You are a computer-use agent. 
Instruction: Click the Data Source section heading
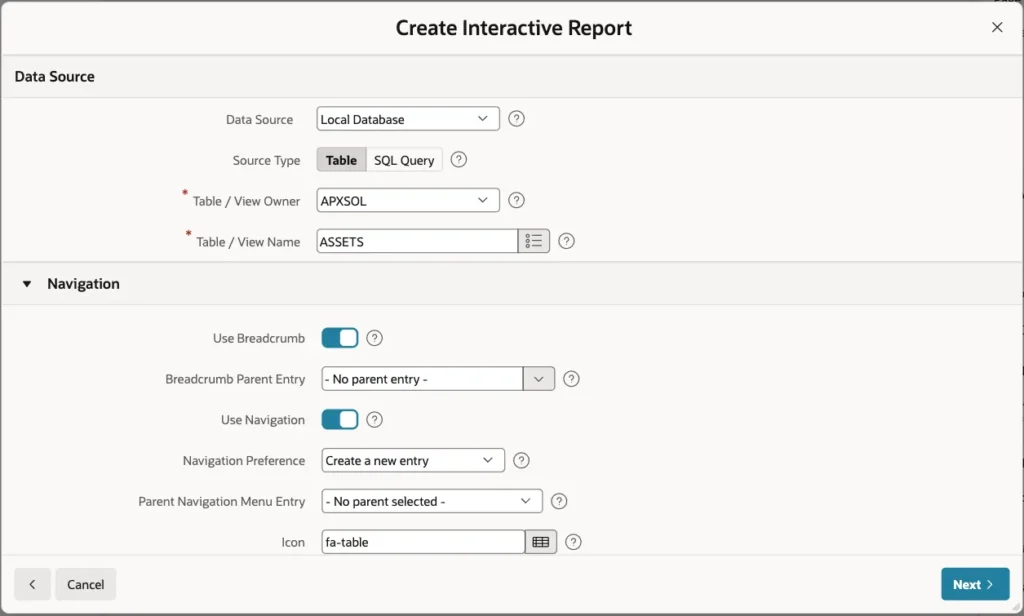coord(55,76)
